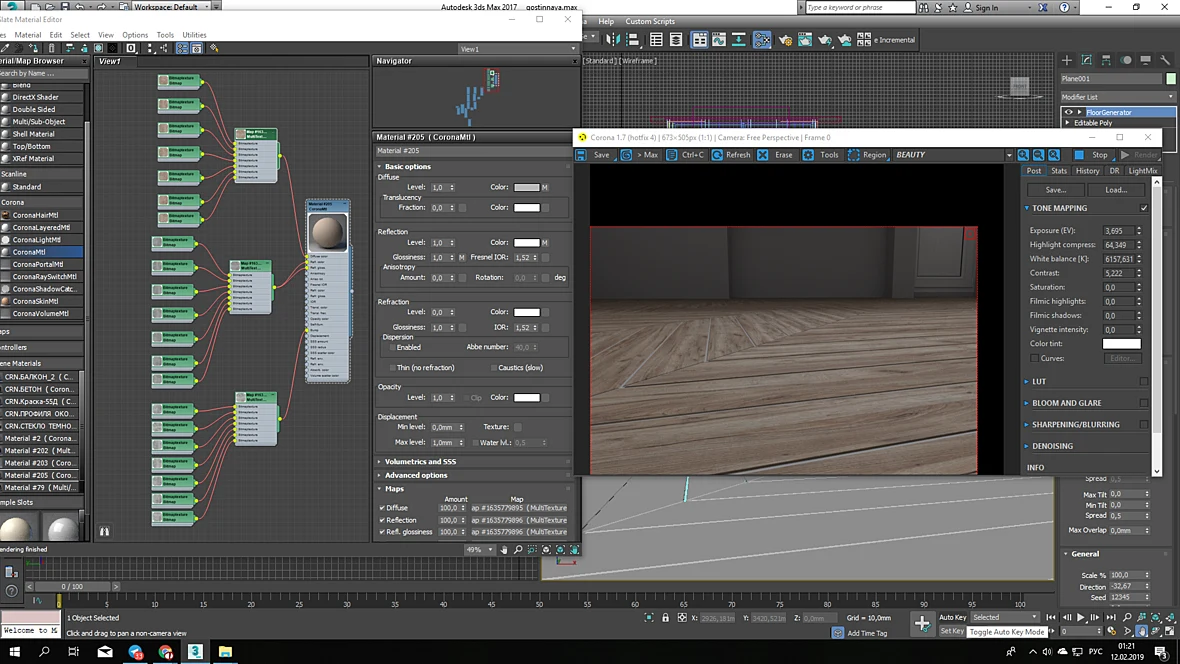Open Material menu in Slate editor
The height and width of the screenshot is (664, 1180).
(28, 35)
